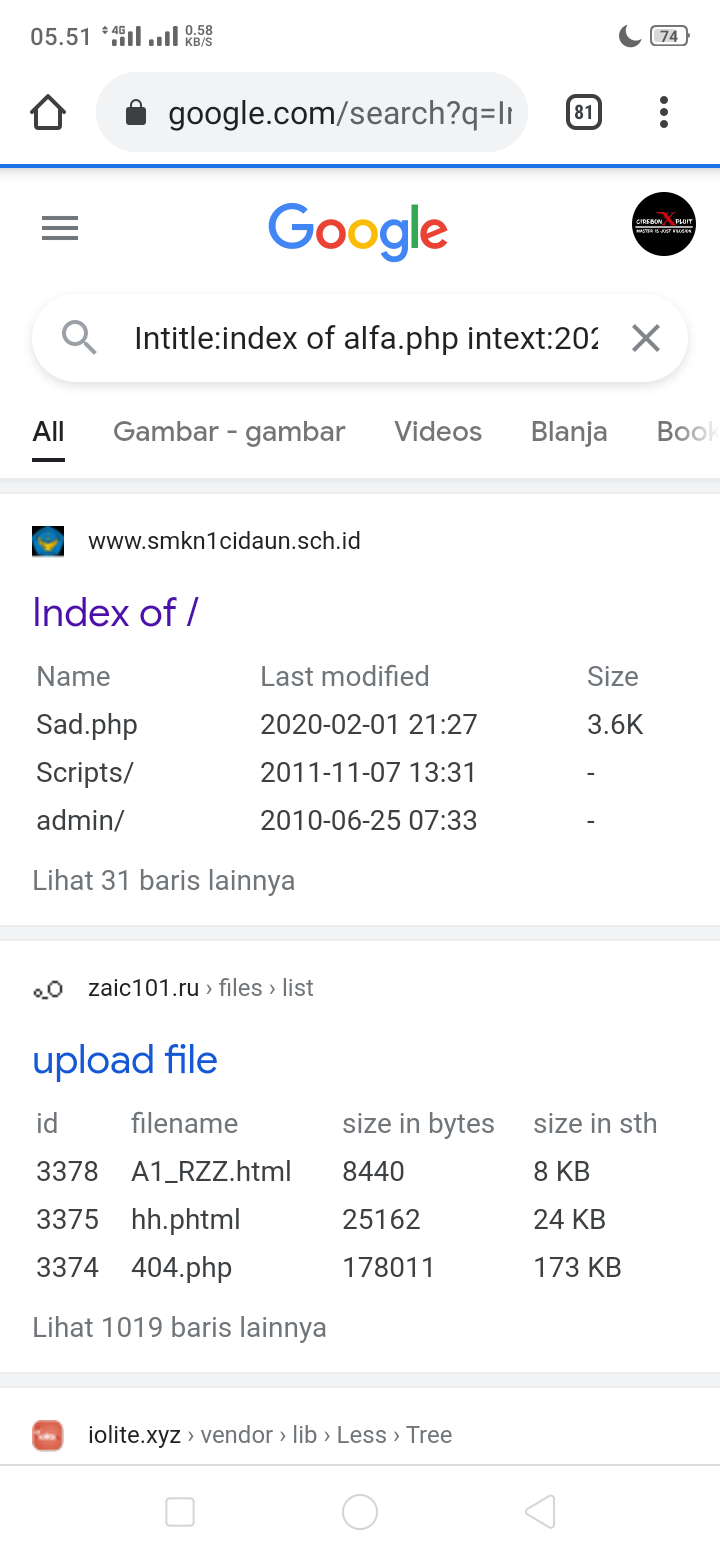Focus the Chrome address bar URL
This screenshot has width=720, height=1560.
point(340,114)
